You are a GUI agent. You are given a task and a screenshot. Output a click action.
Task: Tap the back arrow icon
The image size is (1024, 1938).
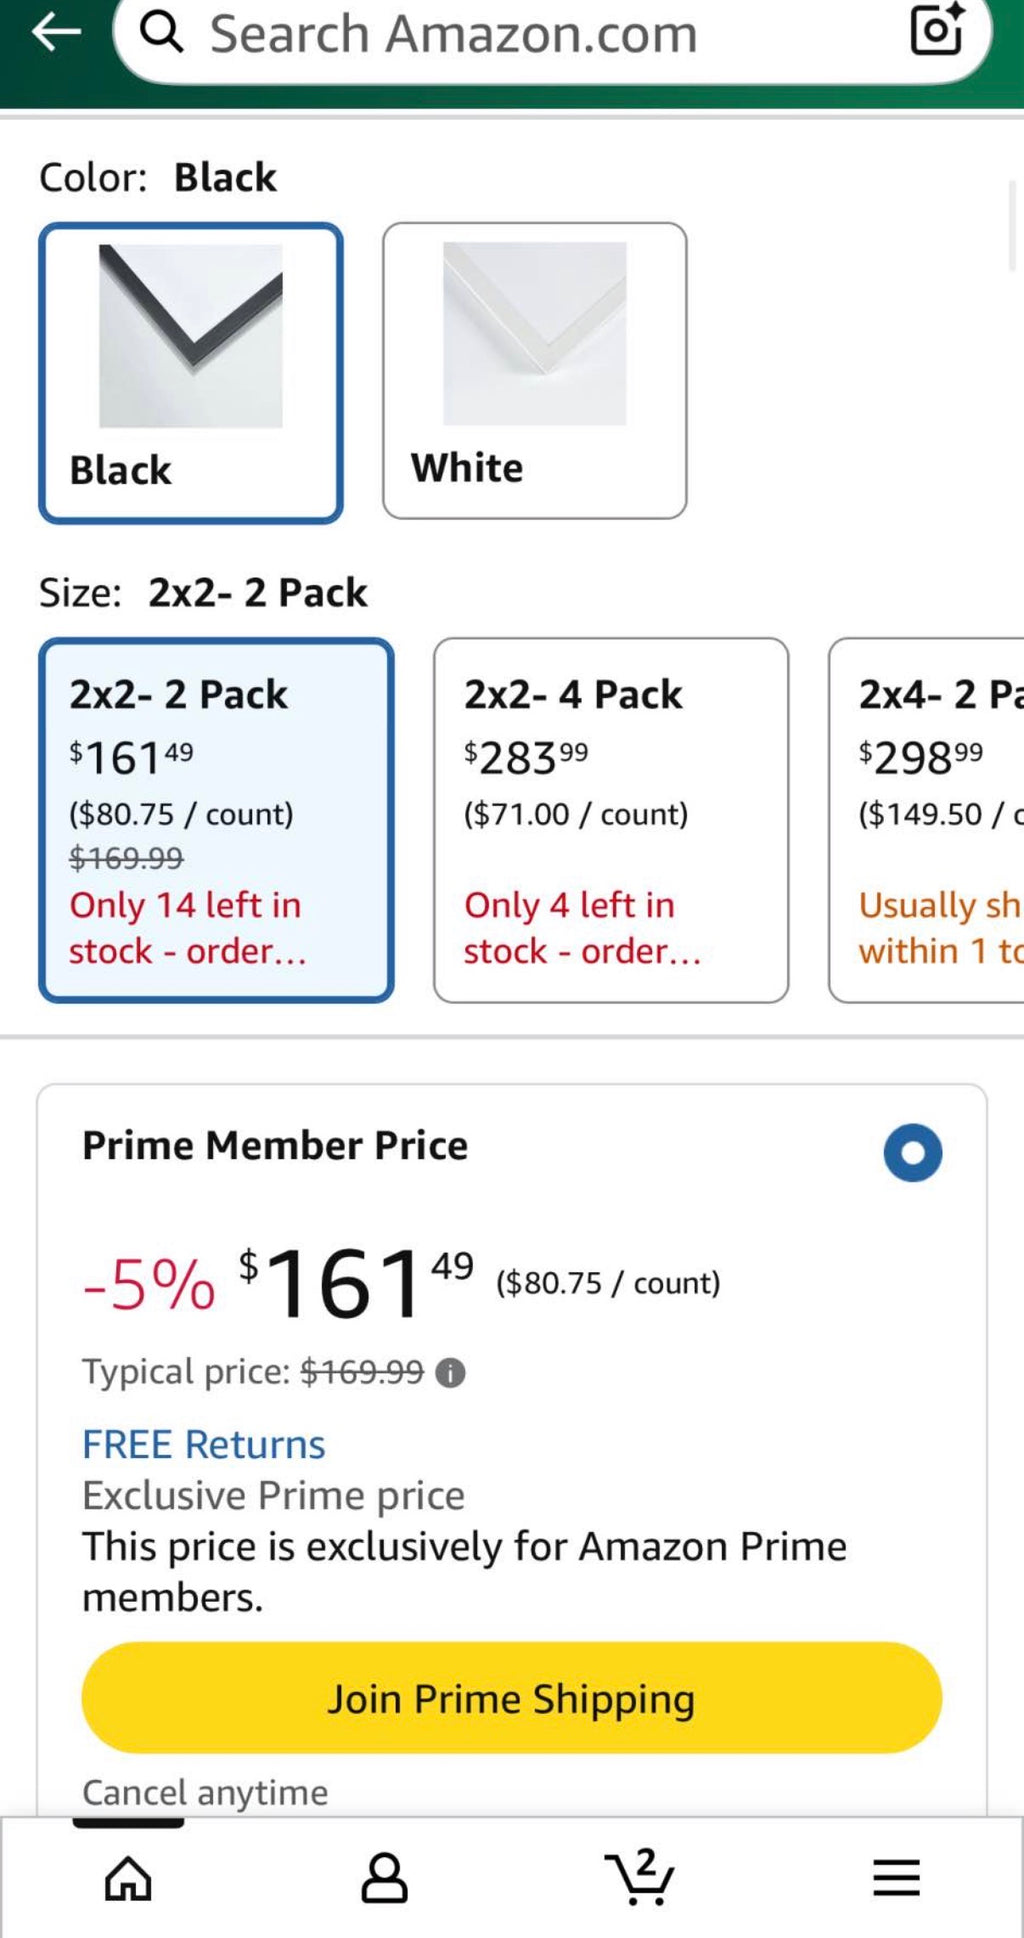(56, 32)
